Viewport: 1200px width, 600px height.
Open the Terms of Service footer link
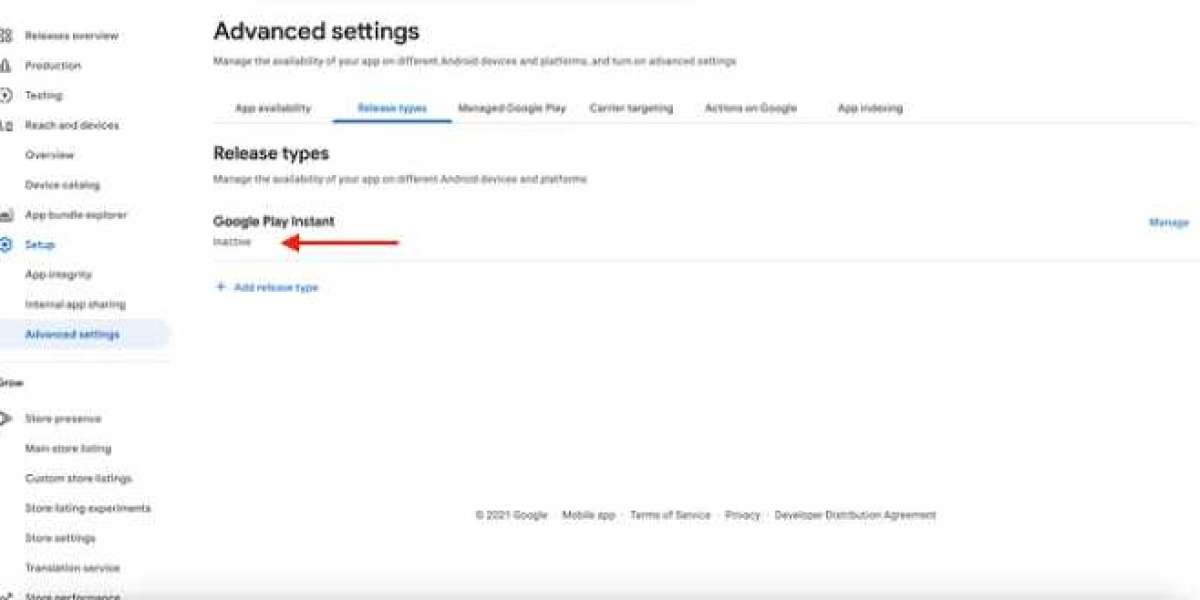670,515
